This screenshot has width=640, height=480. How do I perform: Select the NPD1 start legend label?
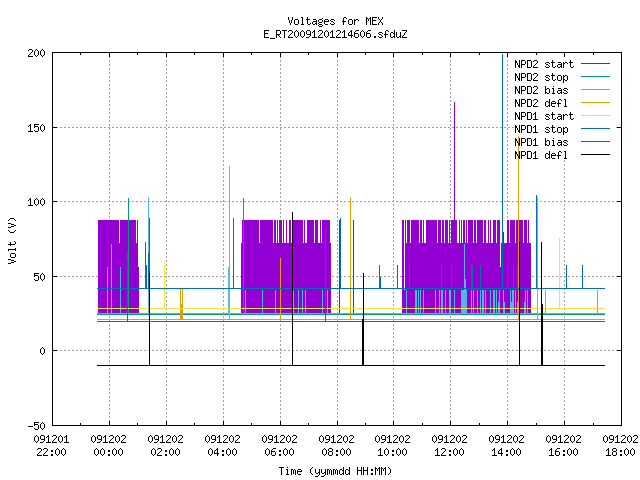(544, 116)
